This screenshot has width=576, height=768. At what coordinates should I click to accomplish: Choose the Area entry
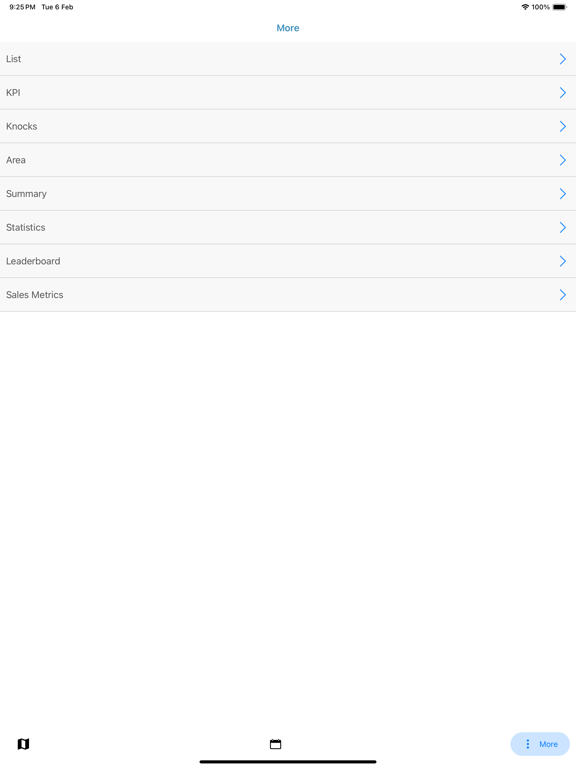point(288,160)
